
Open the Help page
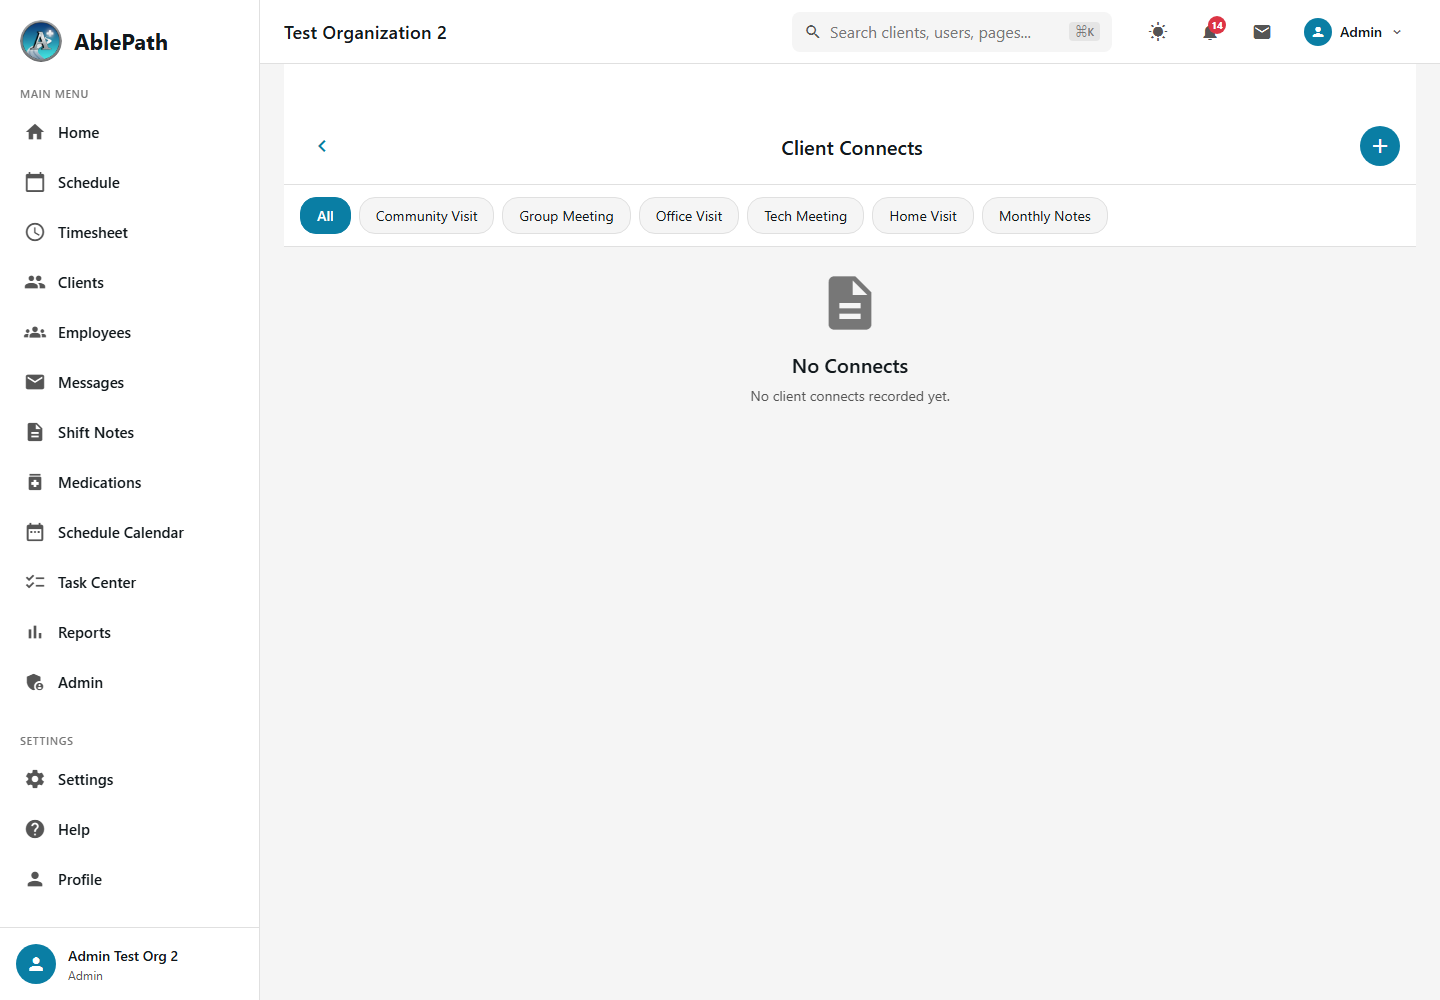pyautogui.click(x=129, y=829)
